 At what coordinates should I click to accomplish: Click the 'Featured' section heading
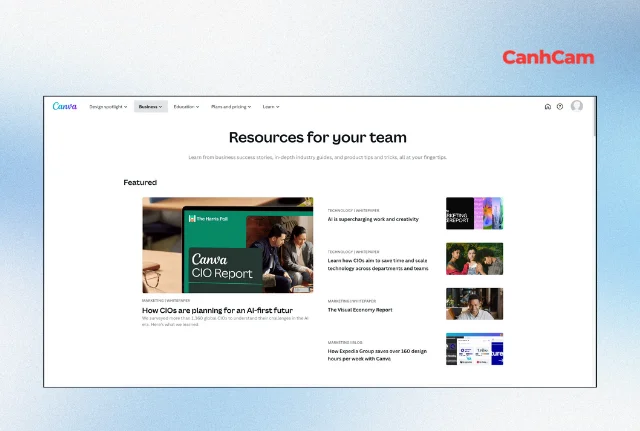[x=140, y=182]
